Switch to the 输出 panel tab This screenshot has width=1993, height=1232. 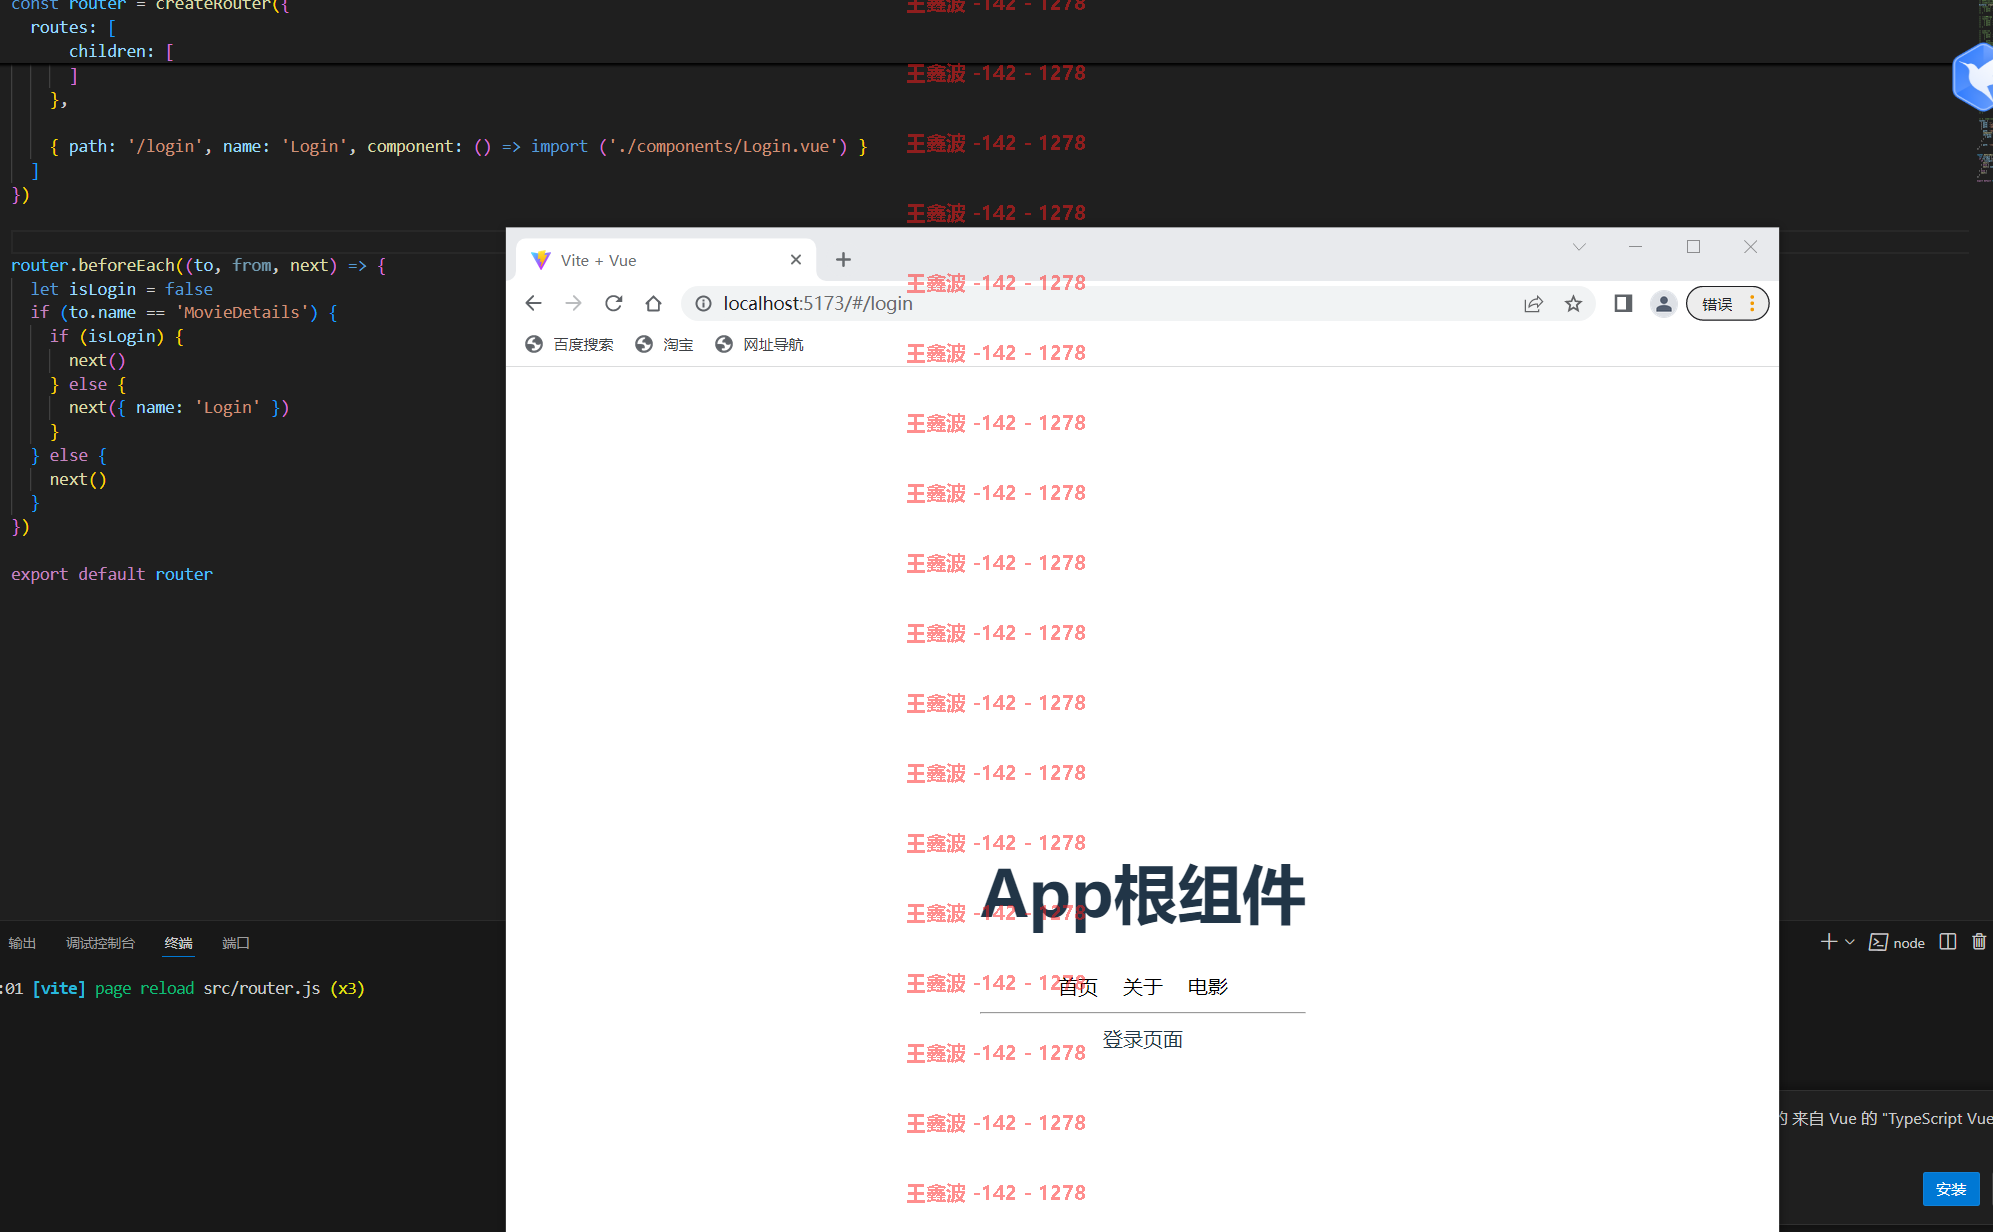22,943
